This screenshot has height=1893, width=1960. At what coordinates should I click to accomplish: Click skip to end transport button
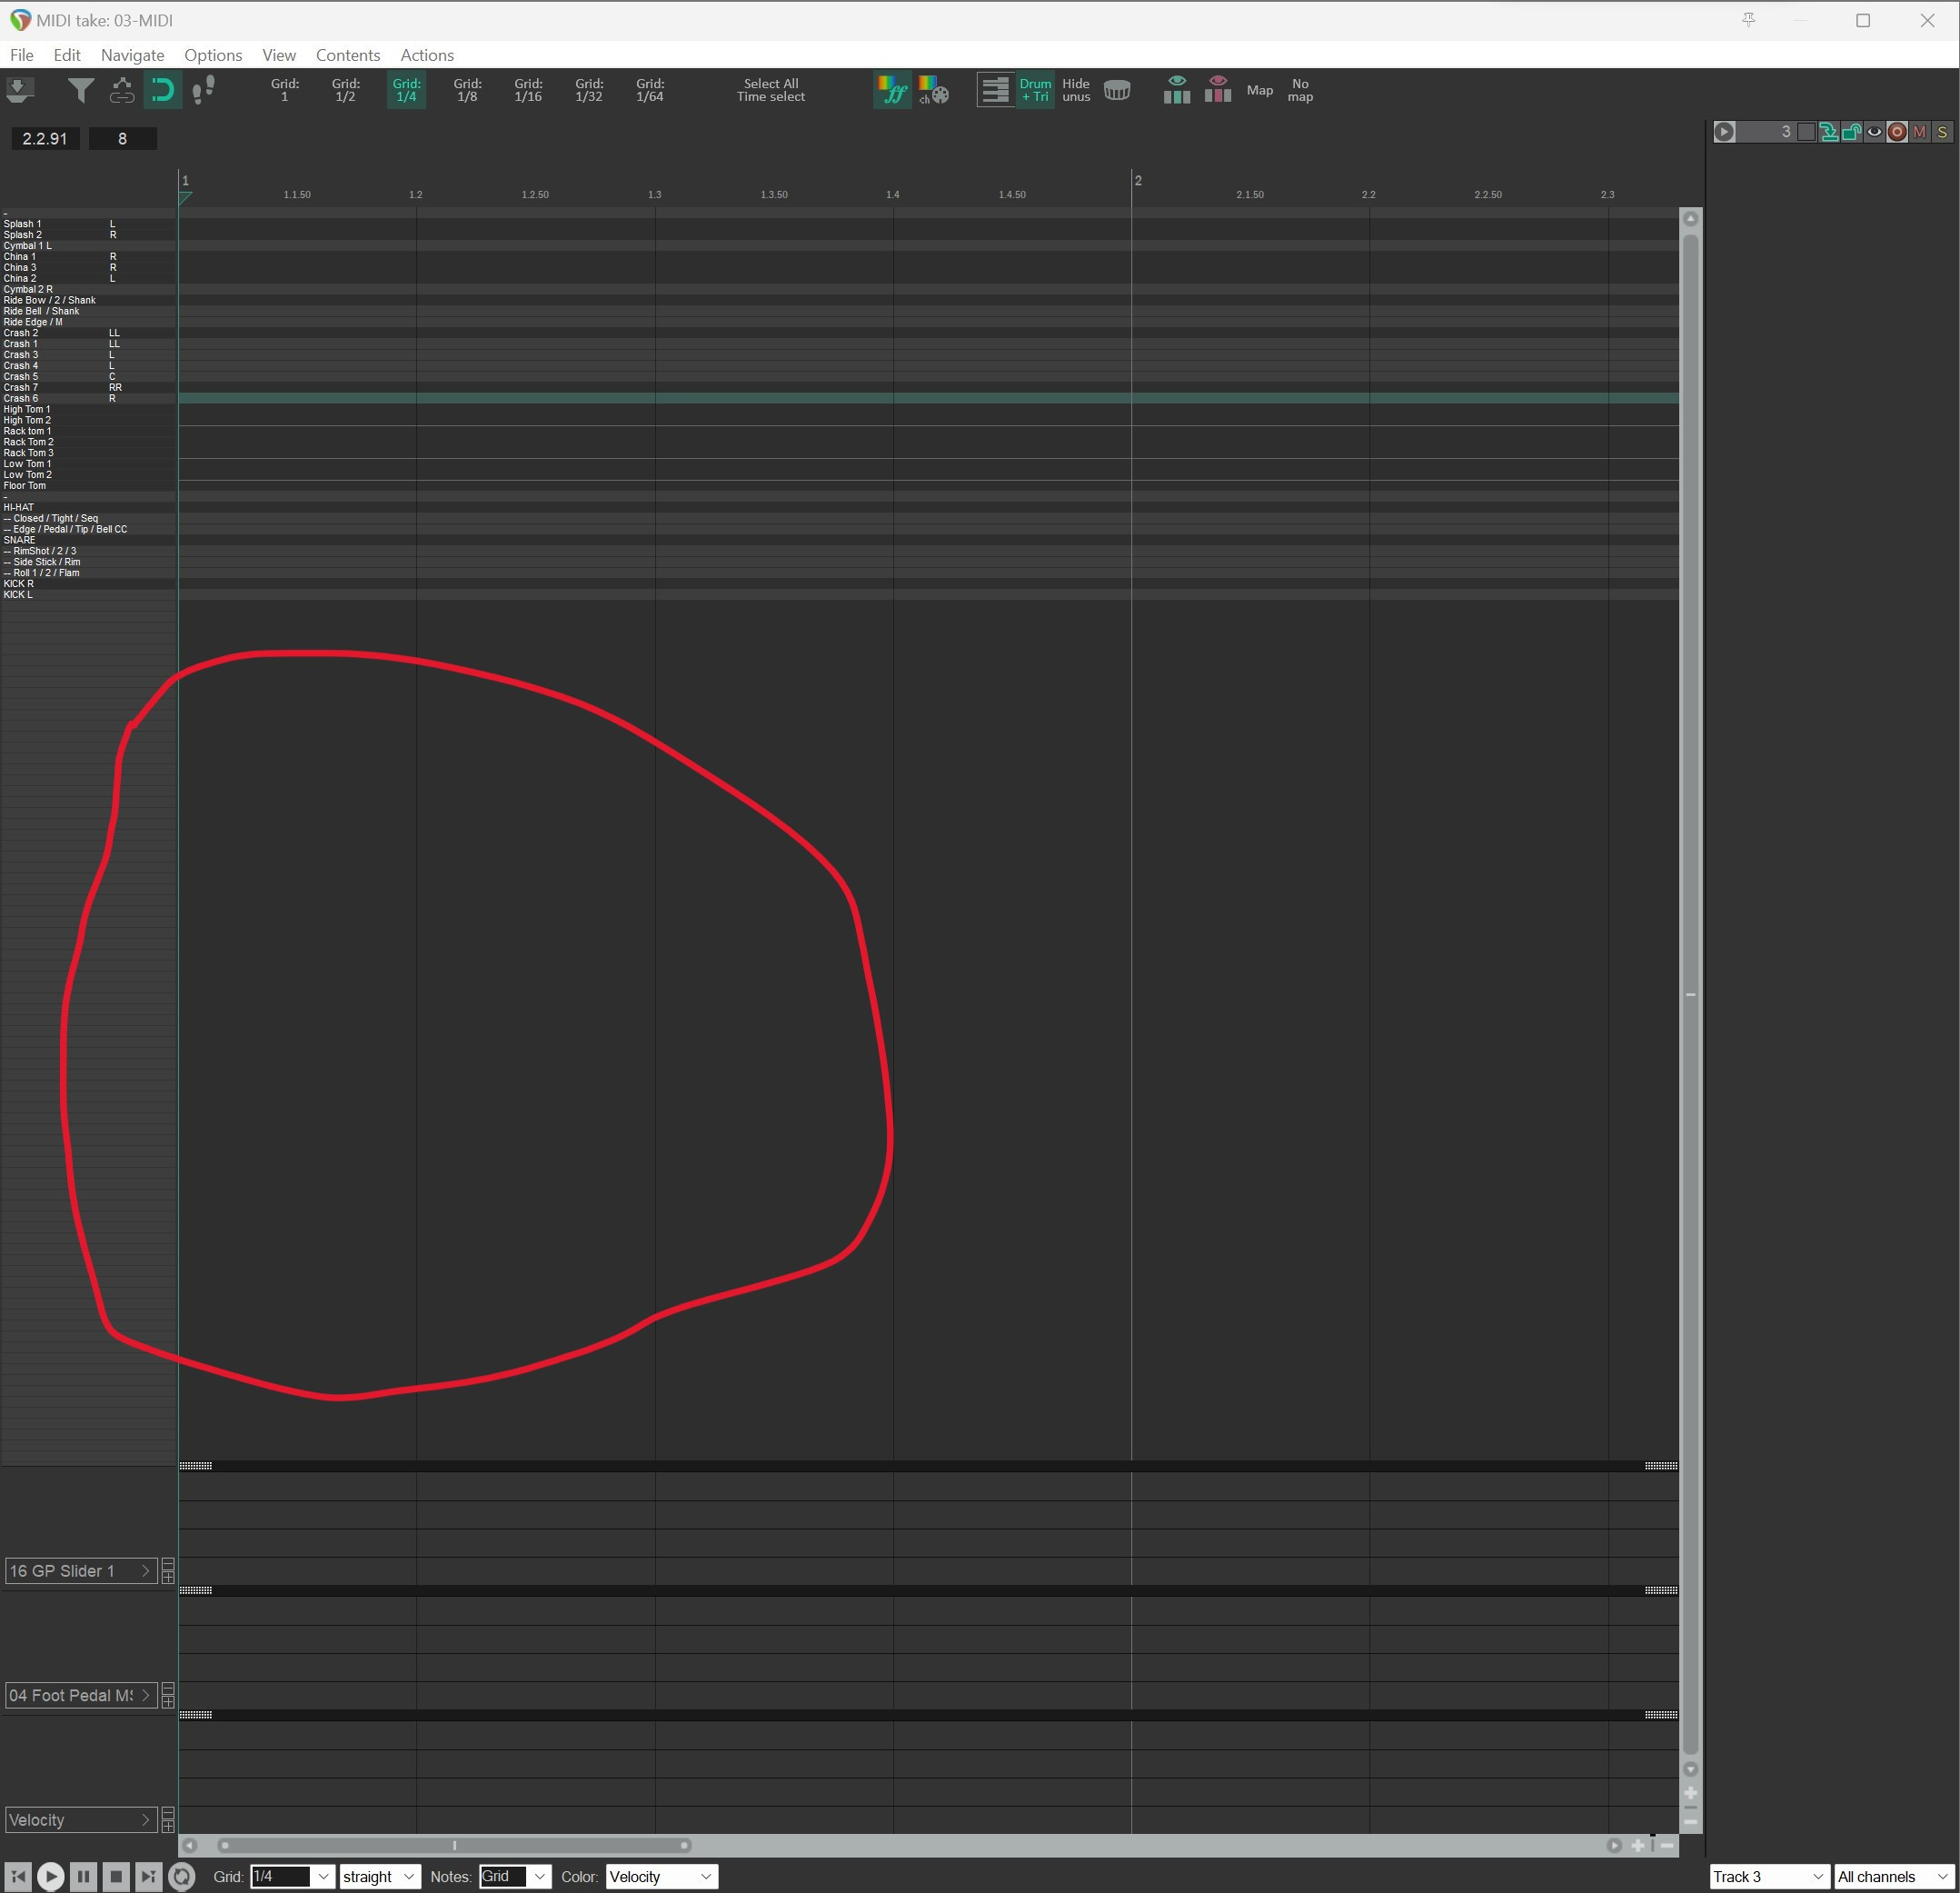pyautogui.click(x=148, y=1876)
